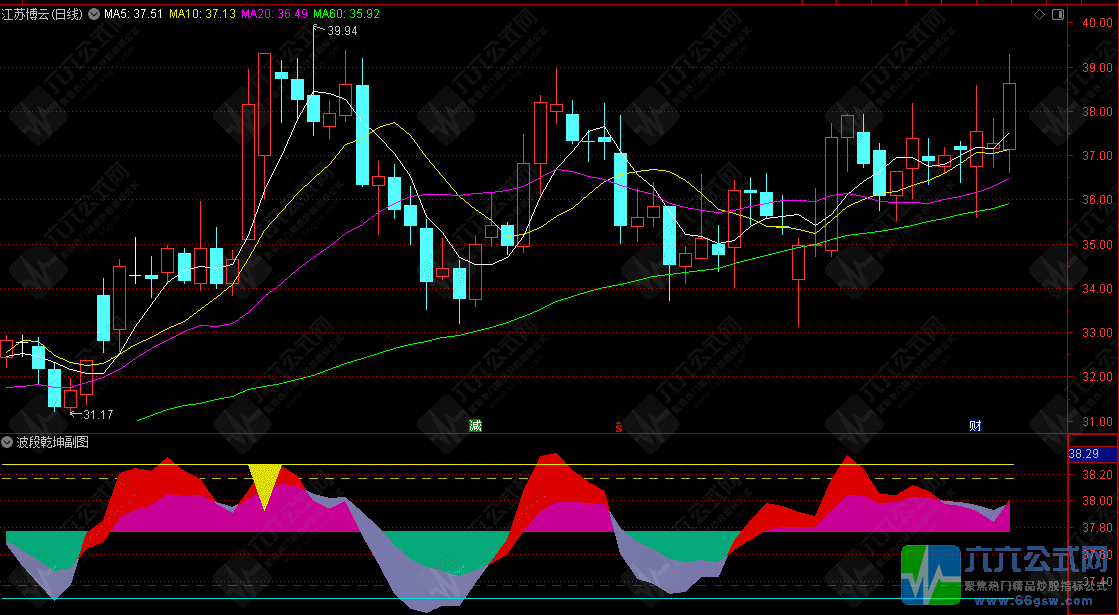The width and height of the screenshot is (1119, 615).
Task: Click the 34.00 price axis label
Action: [1097, 289]
